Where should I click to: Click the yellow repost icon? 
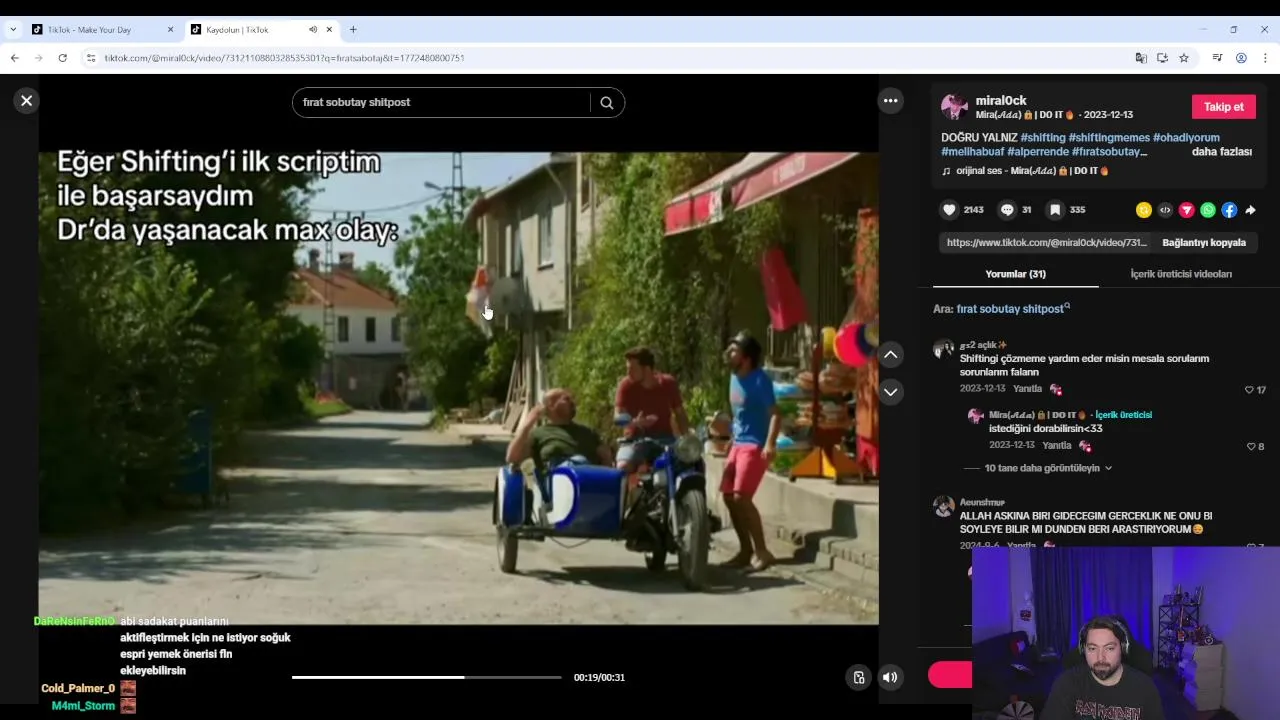(x=1144, y=210)
